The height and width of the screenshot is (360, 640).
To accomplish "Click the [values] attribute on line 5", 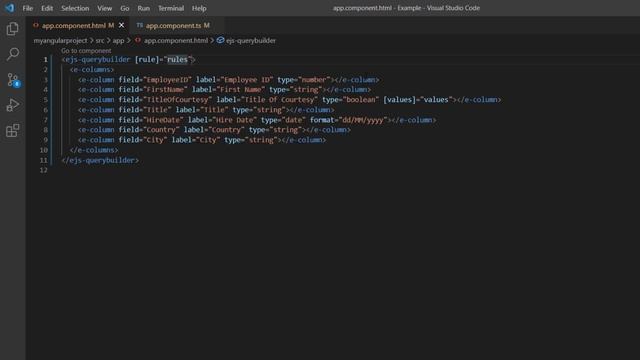I will click(x=399, y=100).
